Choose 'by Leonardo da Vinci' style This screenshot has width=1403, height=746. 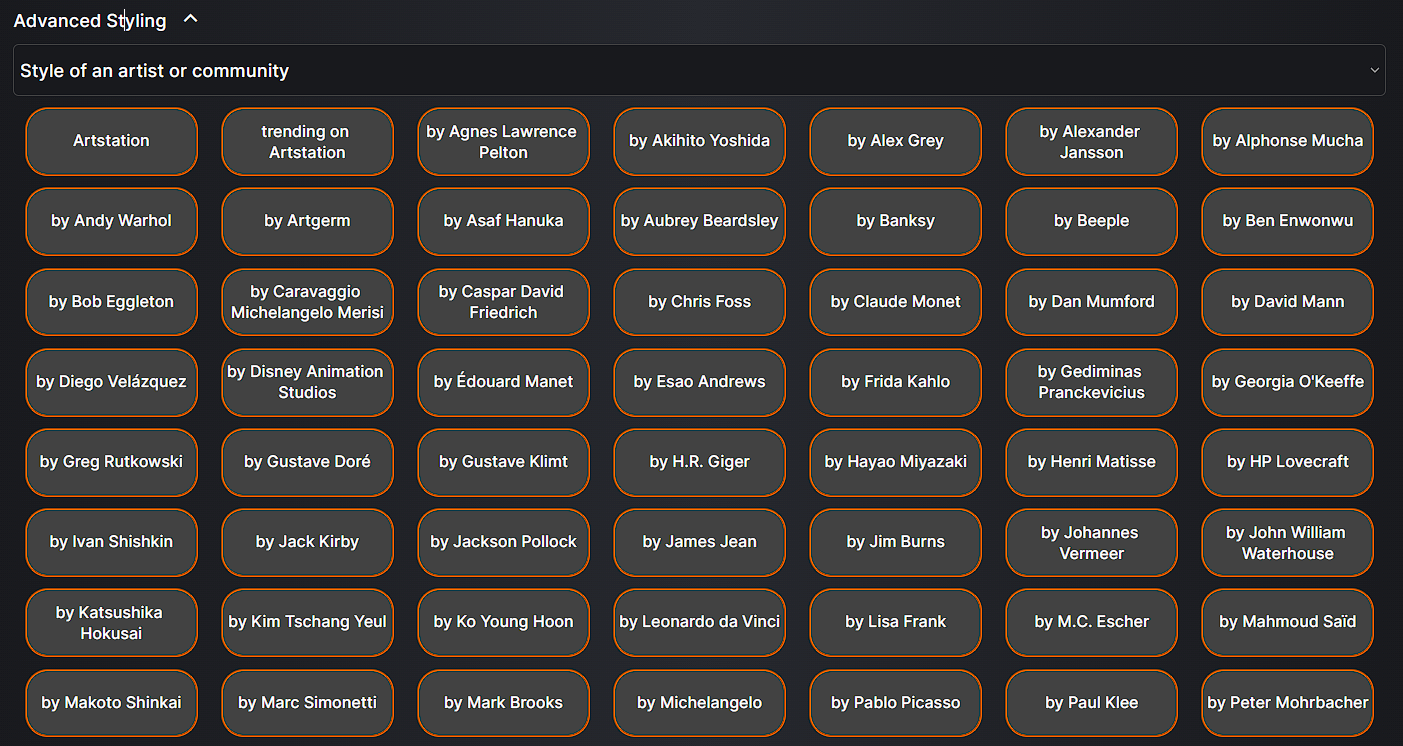click(699, 622)
